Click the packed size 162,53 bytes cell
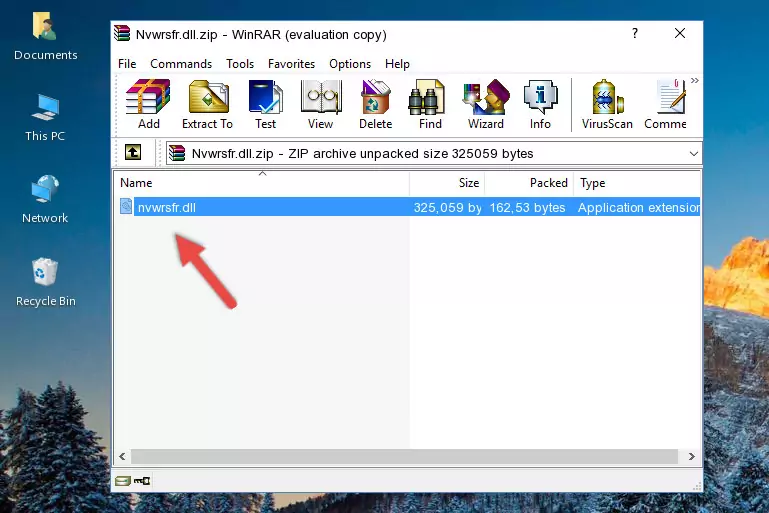 [527, 207]
